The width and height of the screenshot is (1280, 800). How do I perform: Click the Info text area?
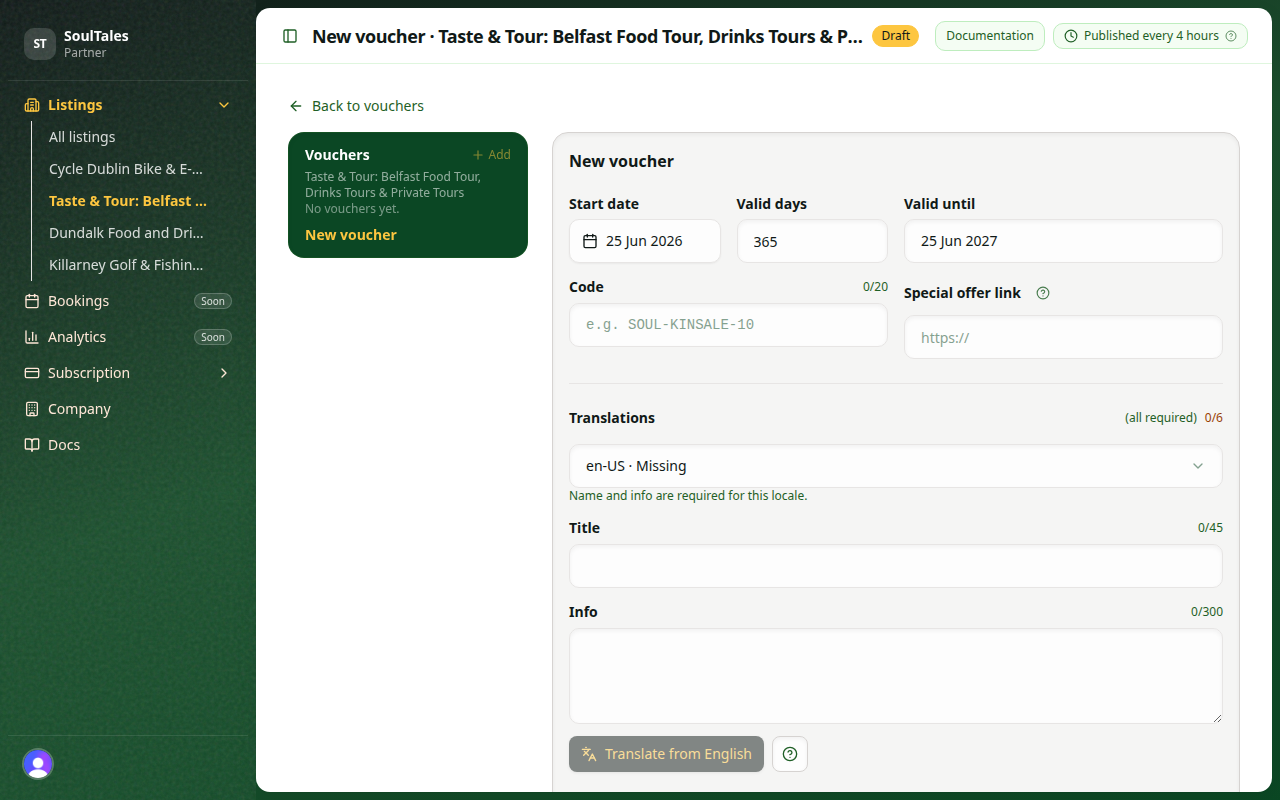[896, 676]
